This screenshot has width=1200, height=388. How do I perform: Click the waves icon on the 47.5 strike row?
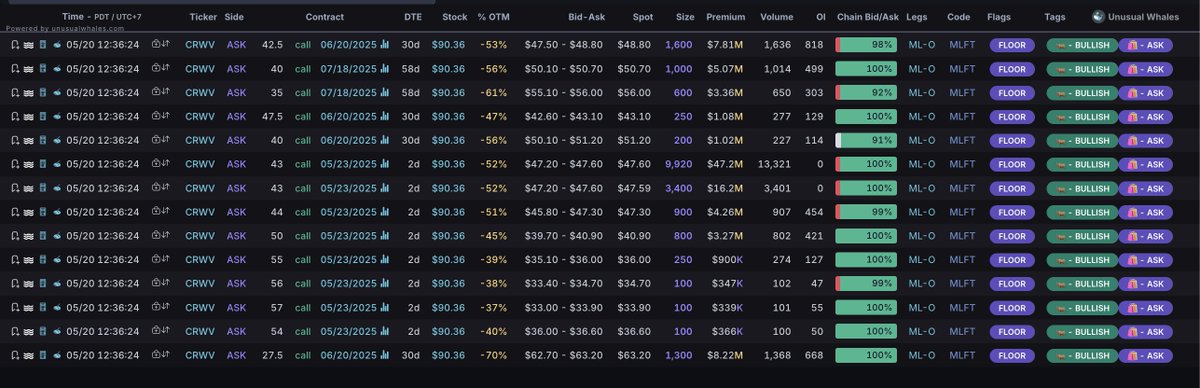pyautogui.click(x=29, y=116)
